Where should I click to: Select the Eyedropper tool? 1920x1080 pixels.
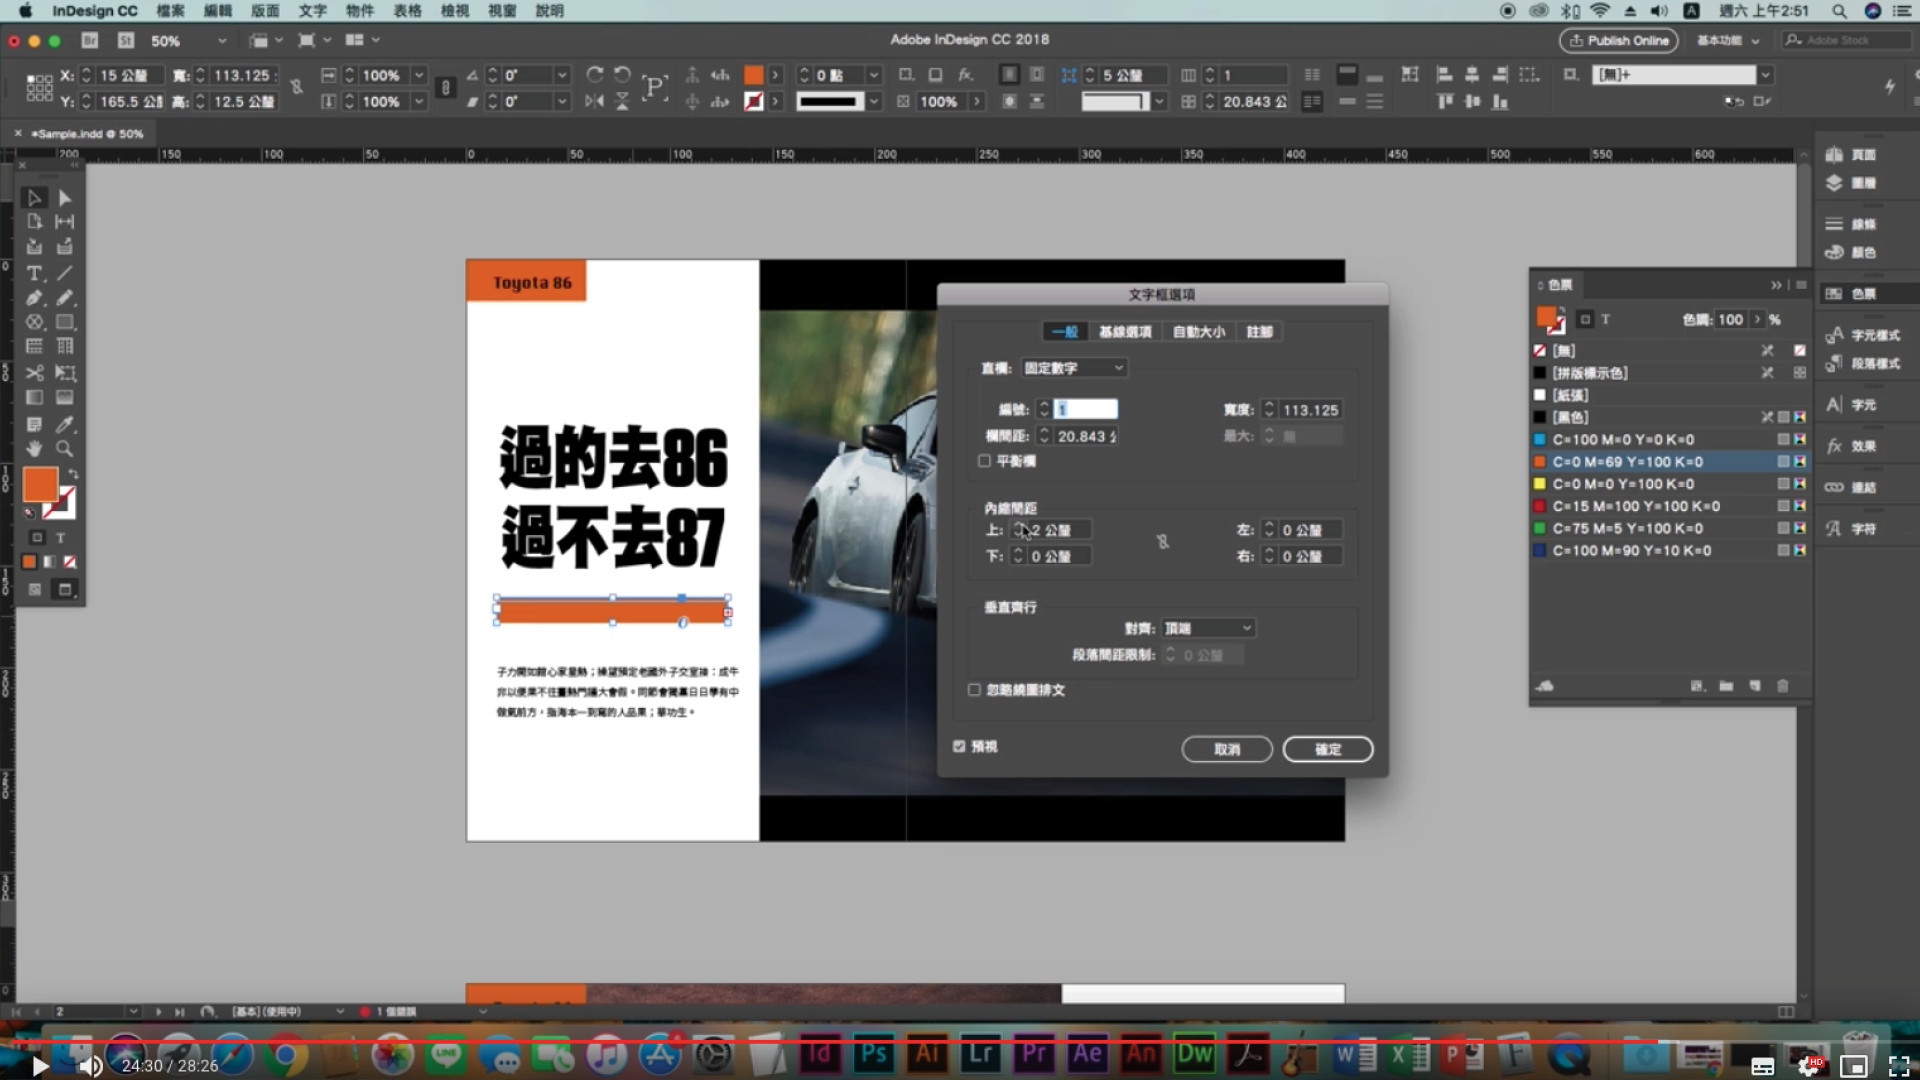(65, 425)
